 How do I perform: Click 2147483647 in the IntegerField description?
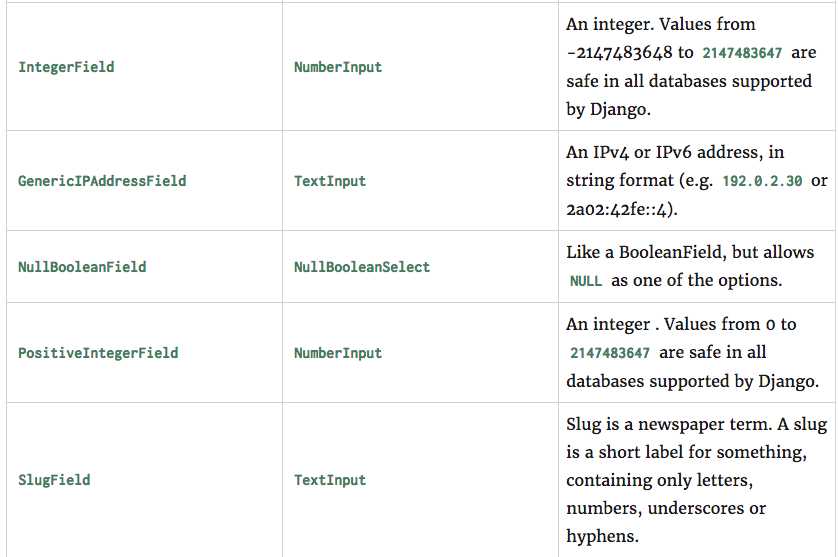(x=742, y=53)
